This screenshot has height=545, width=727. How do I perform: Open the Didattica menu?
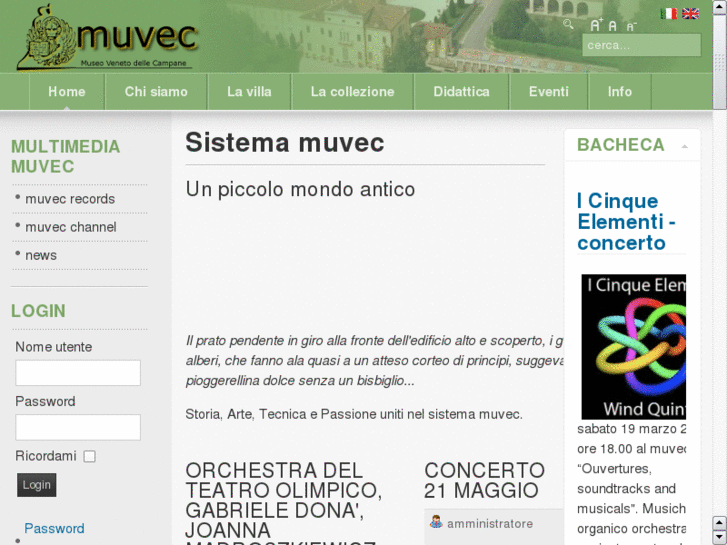click(x=461, y=91)
